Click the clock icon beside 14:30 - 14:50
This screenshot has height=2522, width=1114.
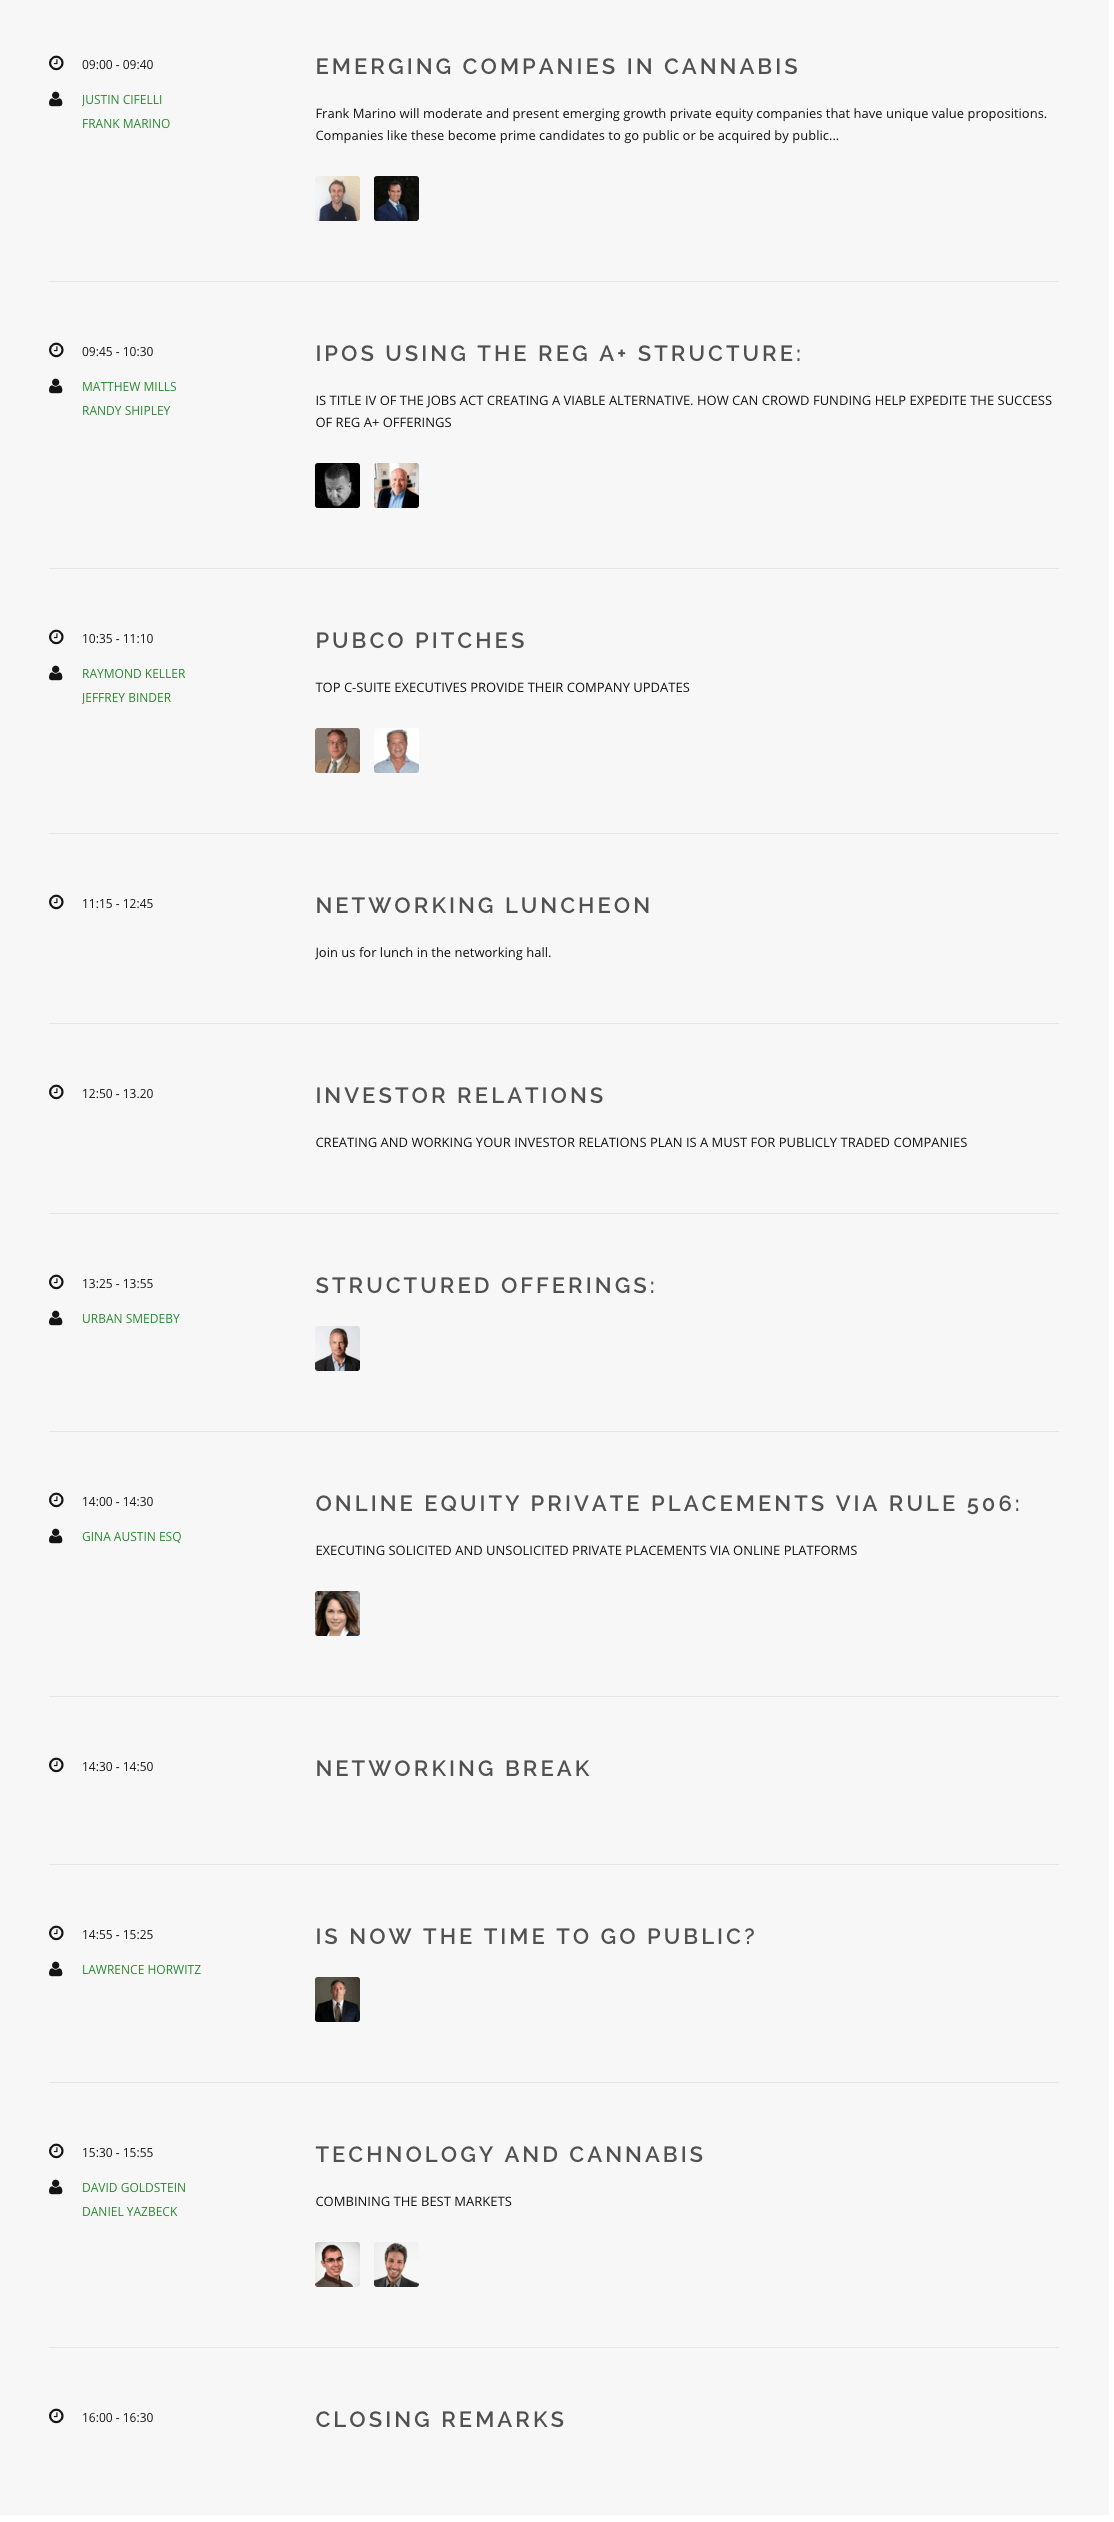(56, 1766)
